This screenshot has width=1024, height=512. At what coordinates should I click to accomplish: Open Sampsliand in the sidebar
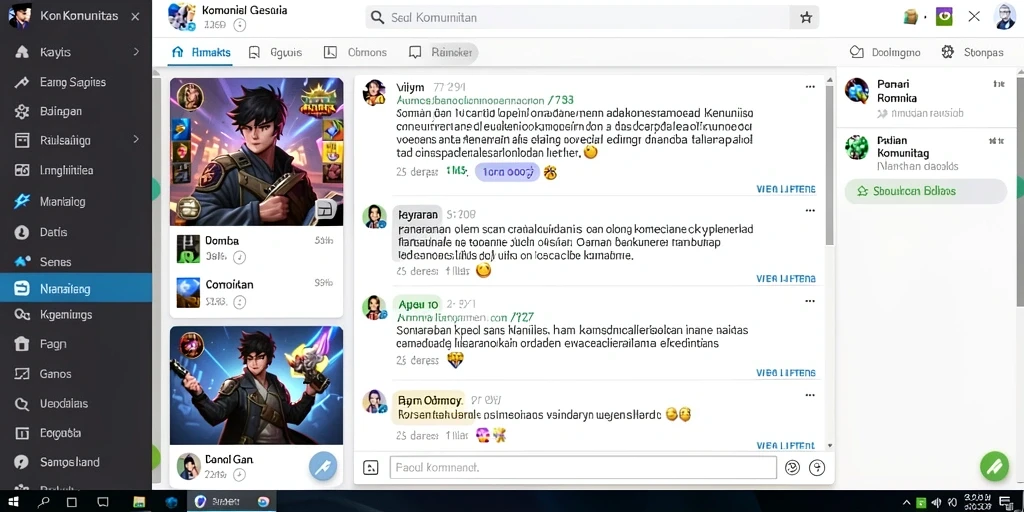[x=76, y=462]
